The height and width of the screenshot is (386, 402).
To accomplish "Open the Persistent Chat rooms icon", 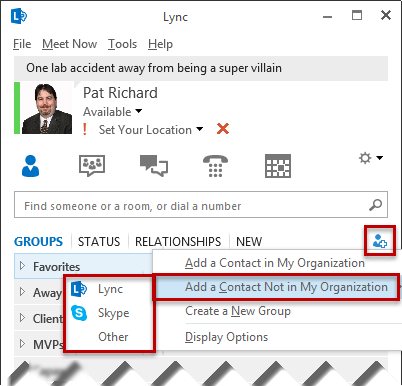I will pyautogui.click(x=92, y=166).
